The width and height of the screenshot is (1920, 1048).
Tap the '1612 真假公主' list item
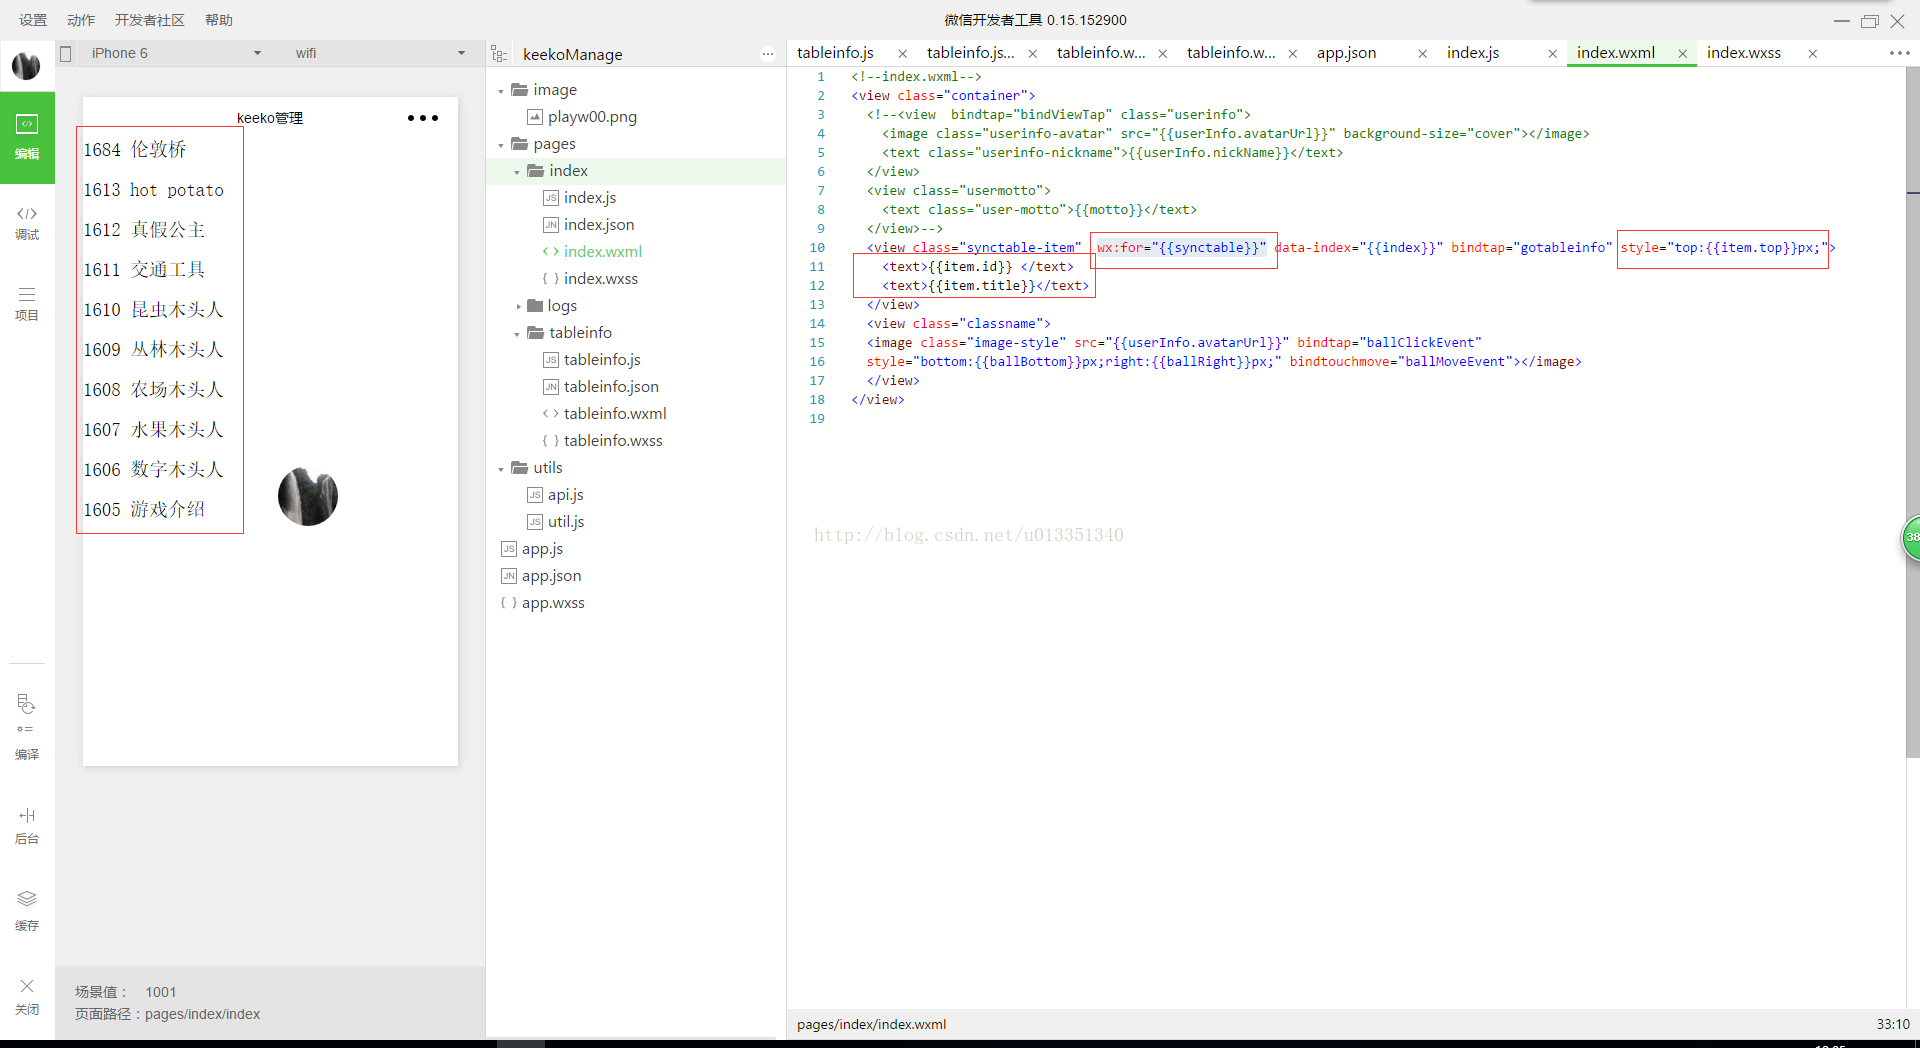click(x=144, y=230)
